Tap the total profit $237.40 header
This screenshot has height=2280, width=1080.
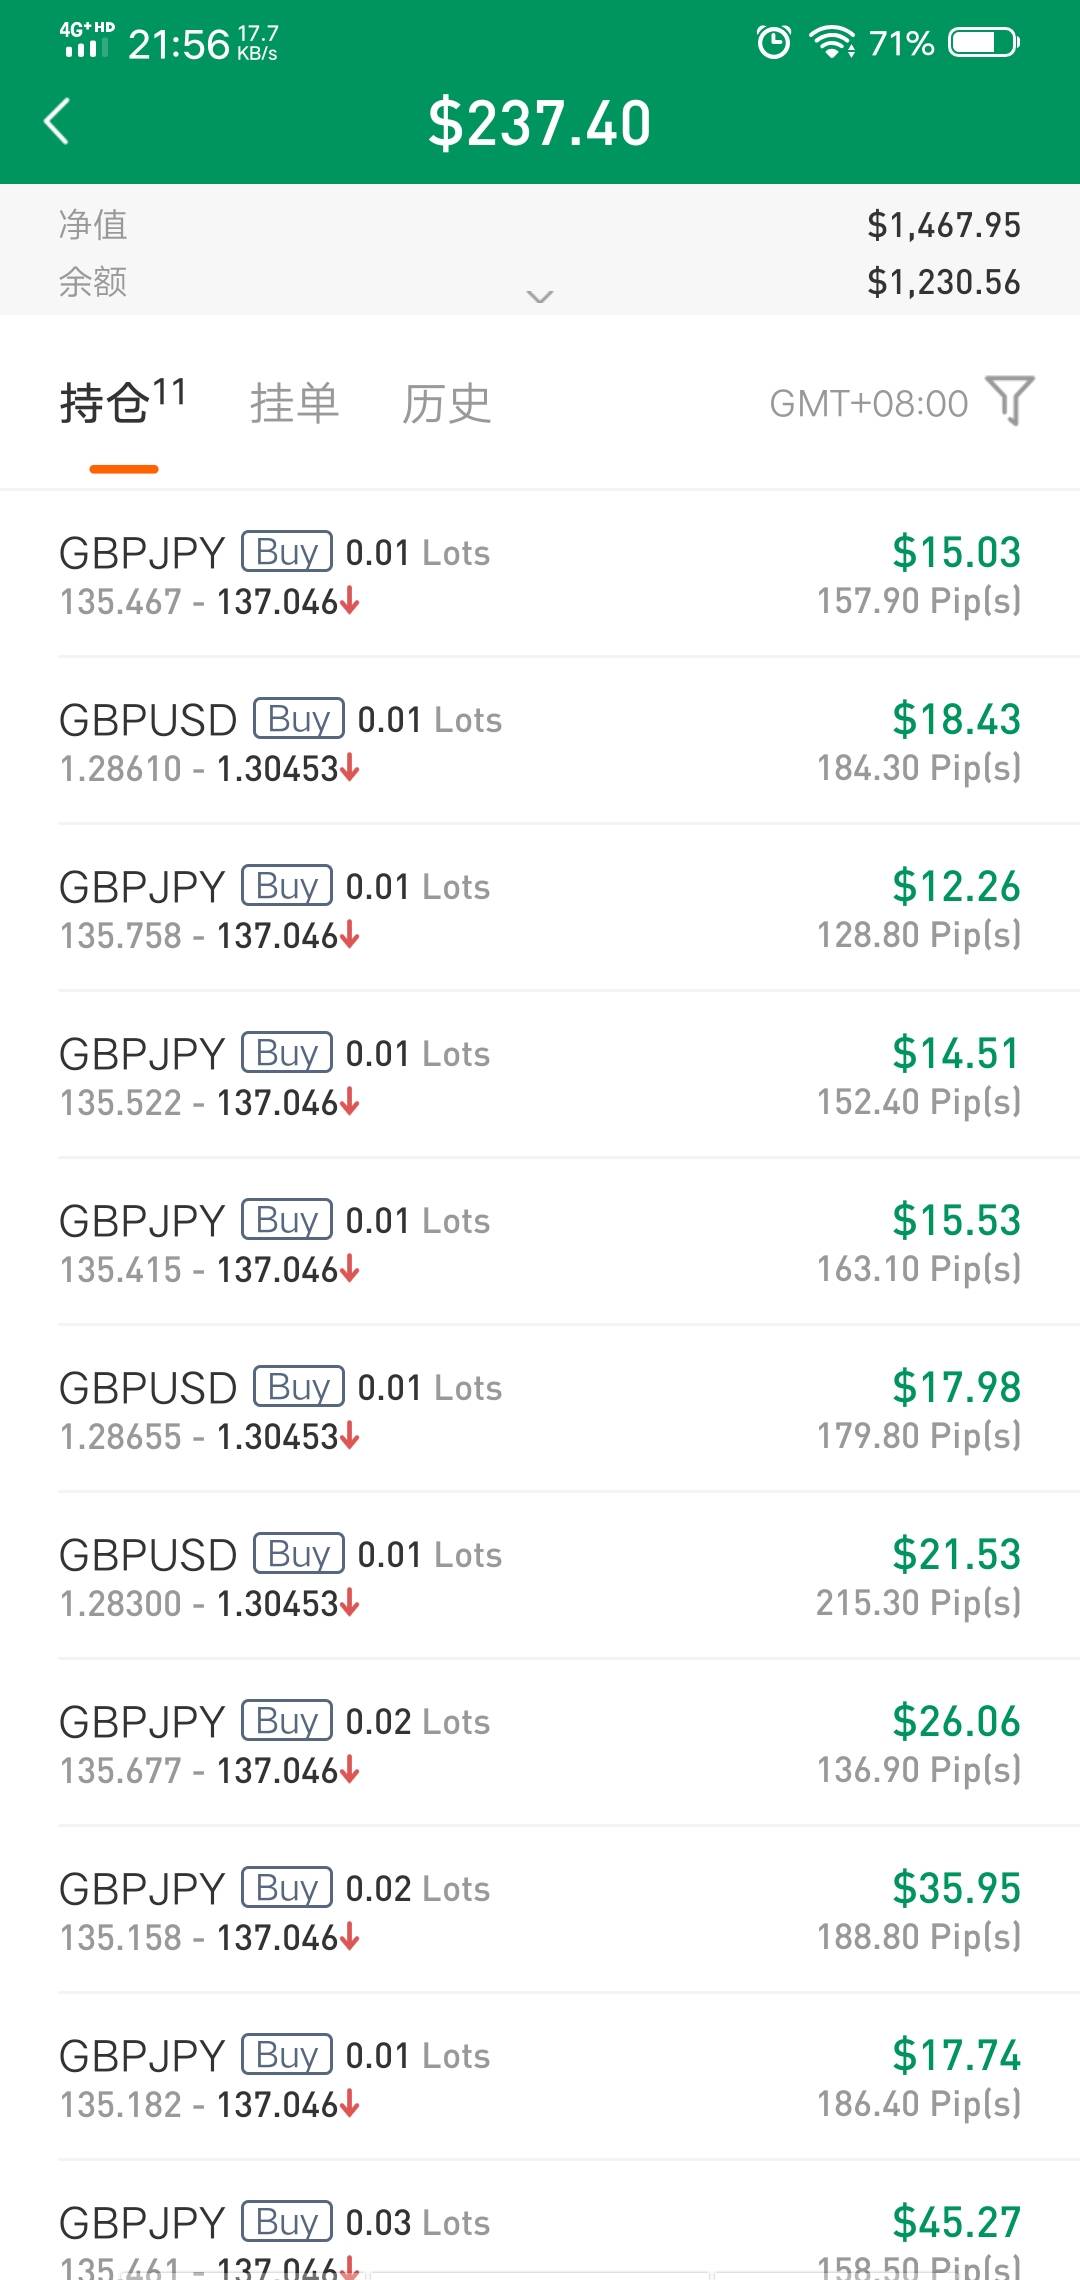pyautogui.click(x=540, y=124)
